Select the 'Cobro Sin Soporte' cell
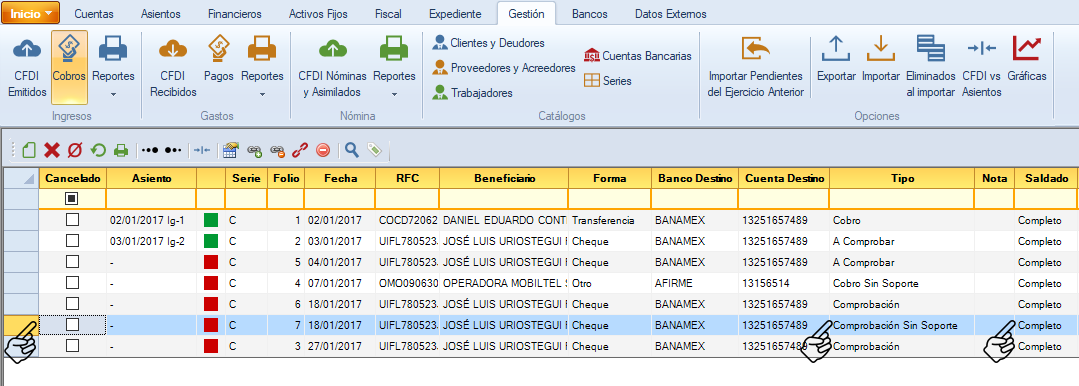The image size is (1079, 386). 901,283
